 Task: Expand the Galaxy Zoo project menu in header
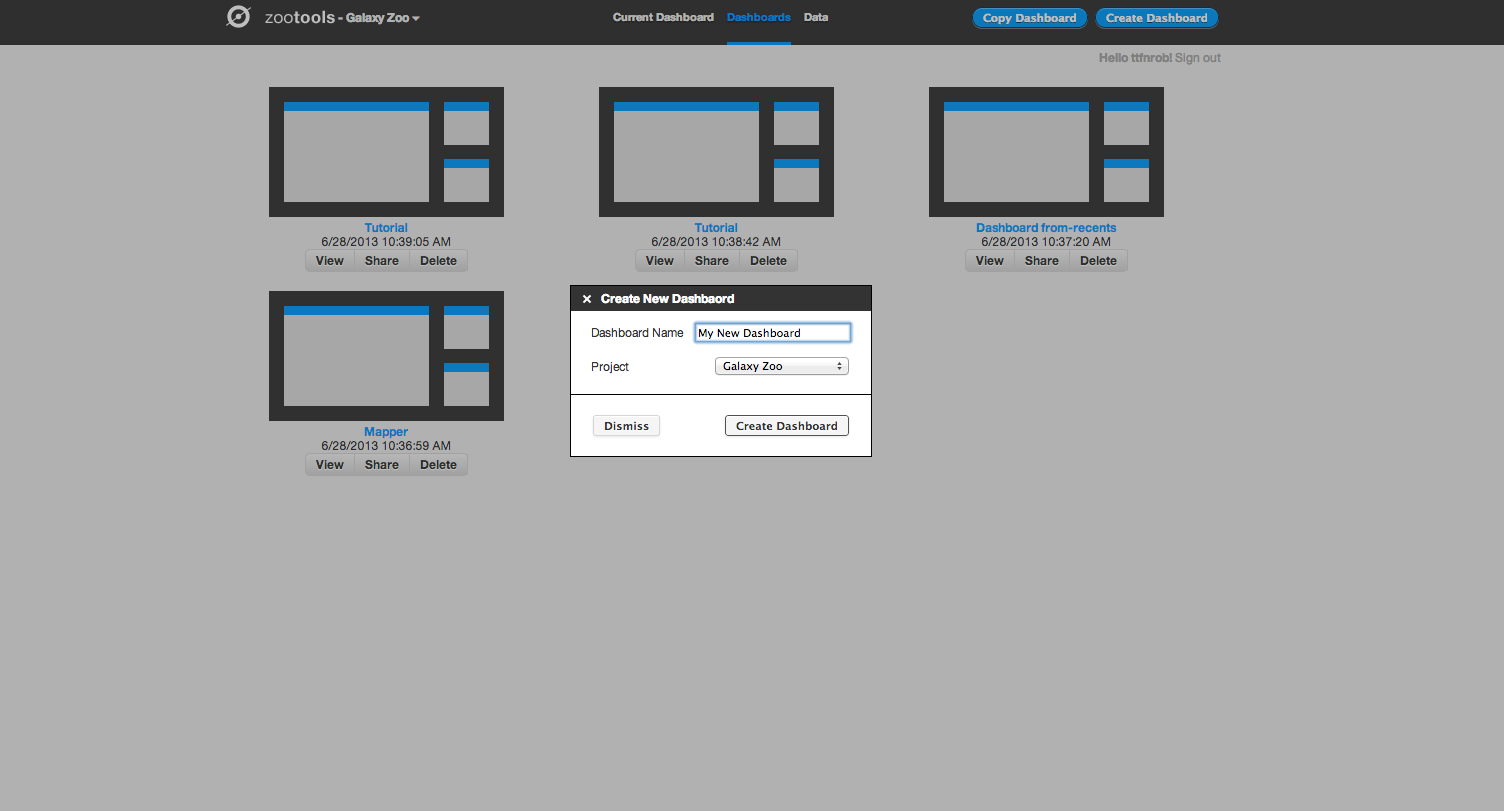[x=383, y=18]
